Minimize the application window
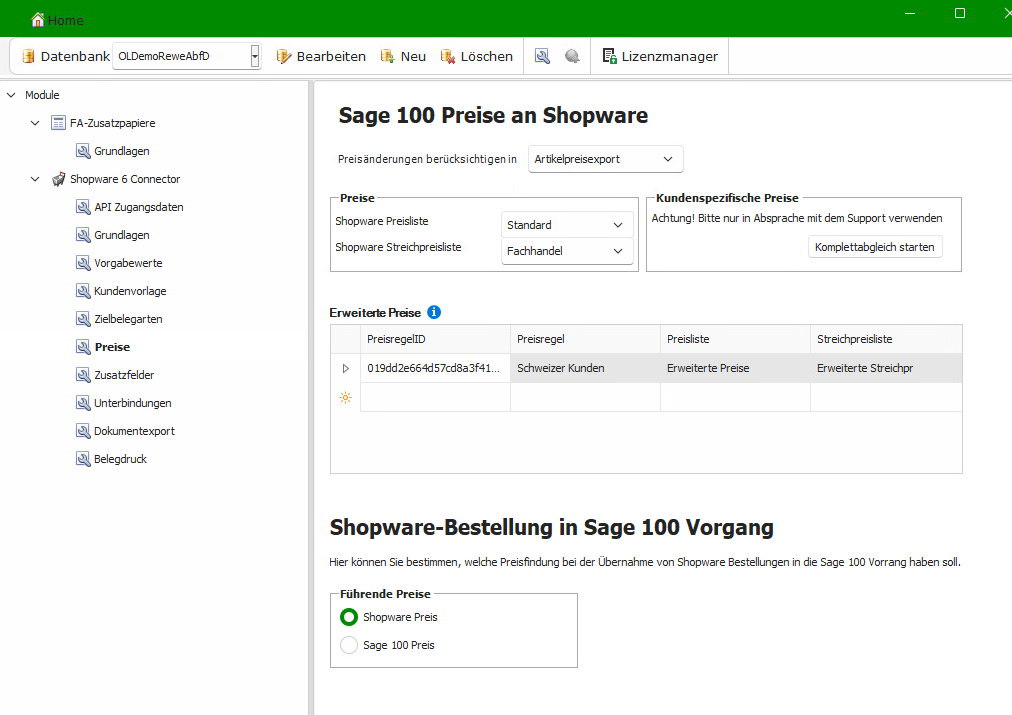This screenshot has width=1012, height=715. [910, 13]
